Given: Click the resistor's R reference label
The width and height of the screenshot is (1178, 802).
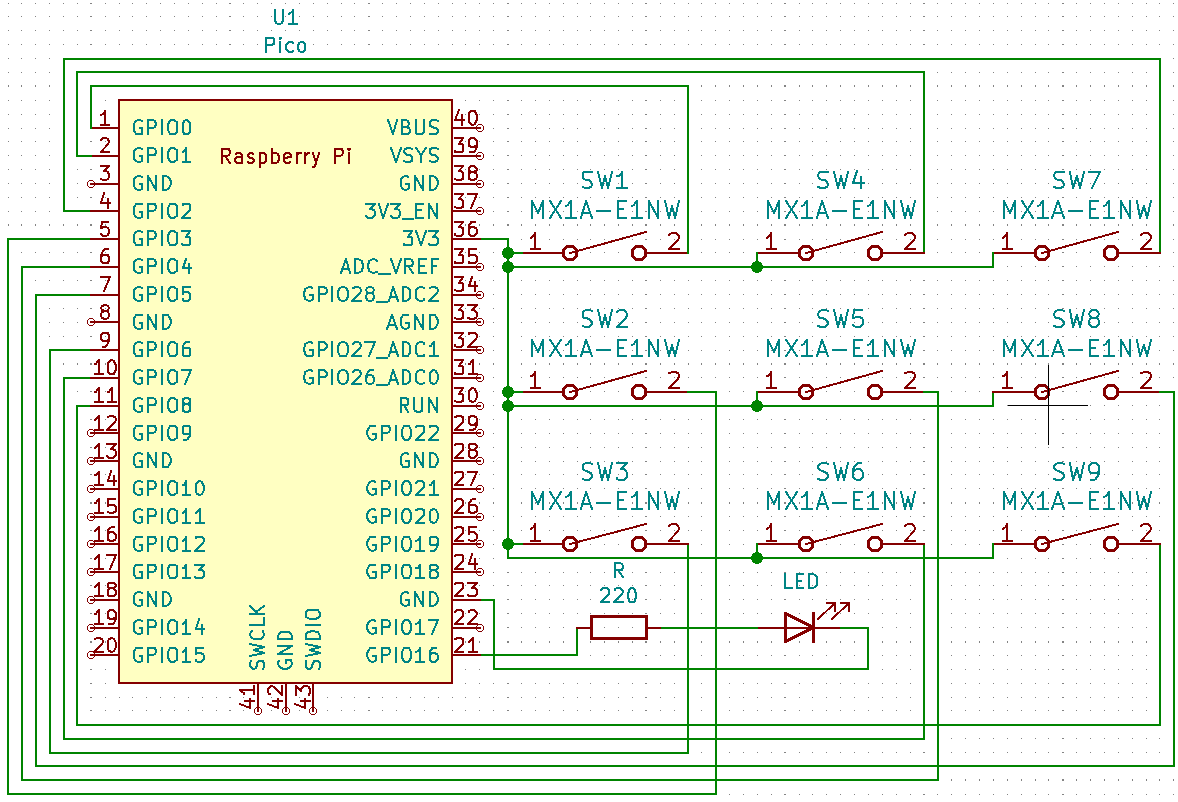Looking at the screenshot, I should [x=618, y=571].
